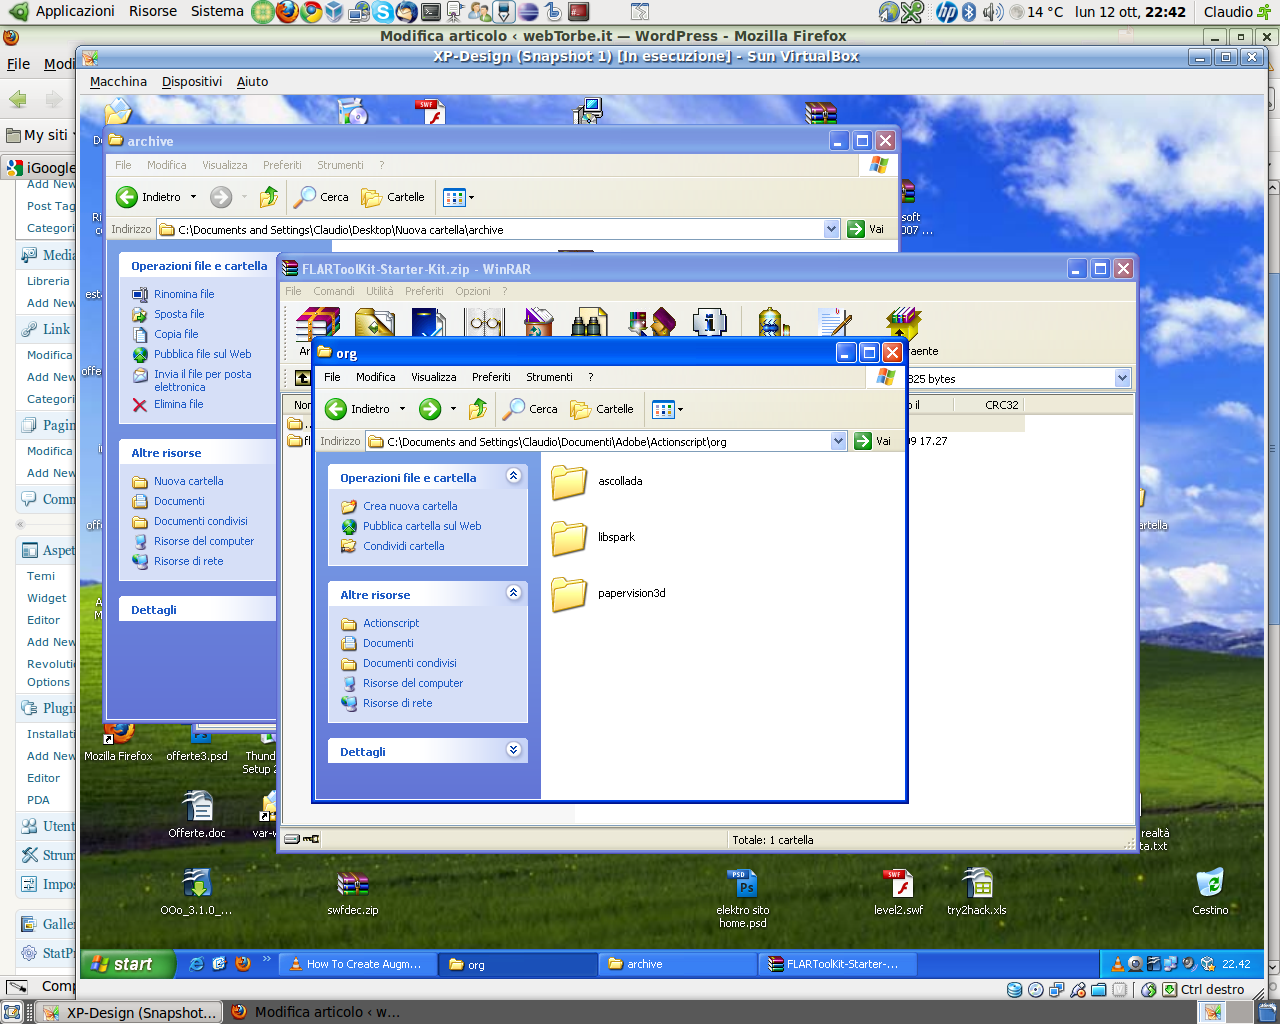Viewport: 1280px width, 1024px height.
Task: Open Comandi menu in WinRAR window
Action: (334, 291)
